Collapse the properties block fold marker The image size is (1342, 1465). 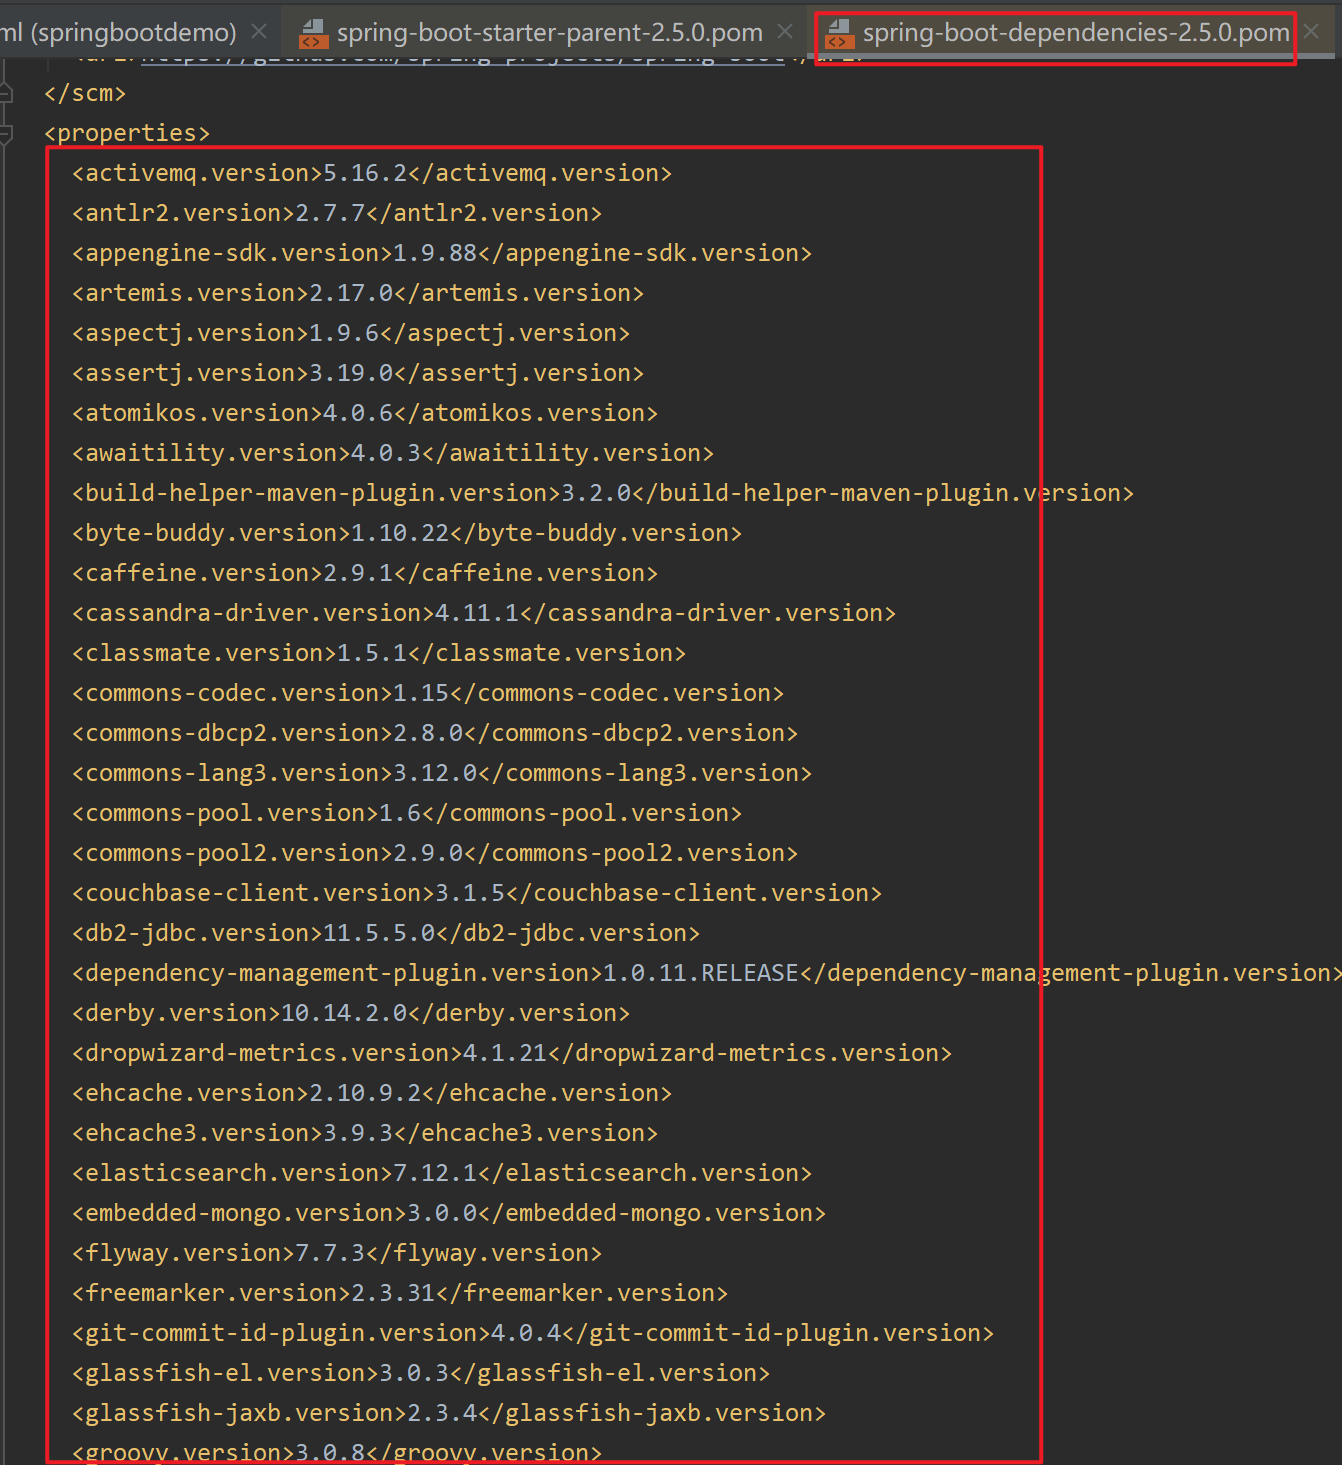[6, 133]
